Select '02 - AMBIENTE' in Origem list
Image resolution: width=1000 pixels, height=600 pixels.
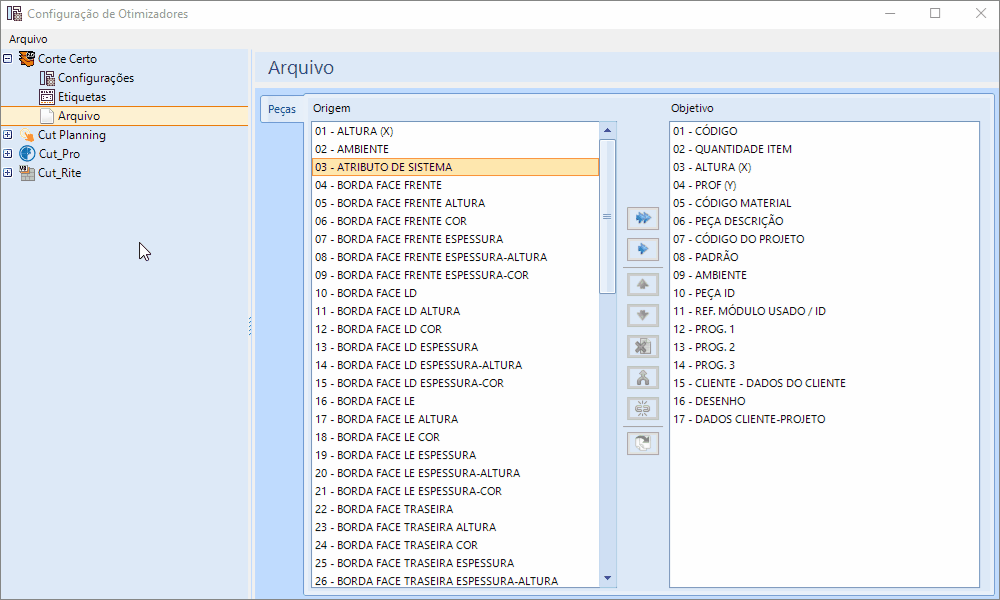point(455,149)
